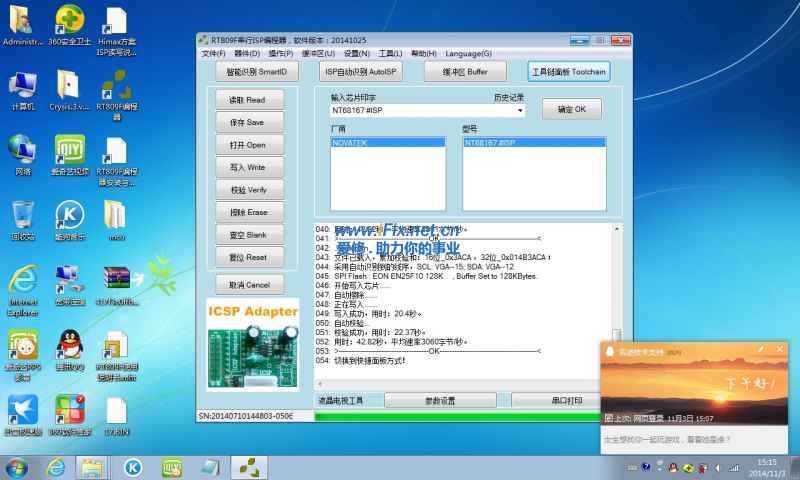
Task: Click the green progress bar
Action: (x=458, y=417)
